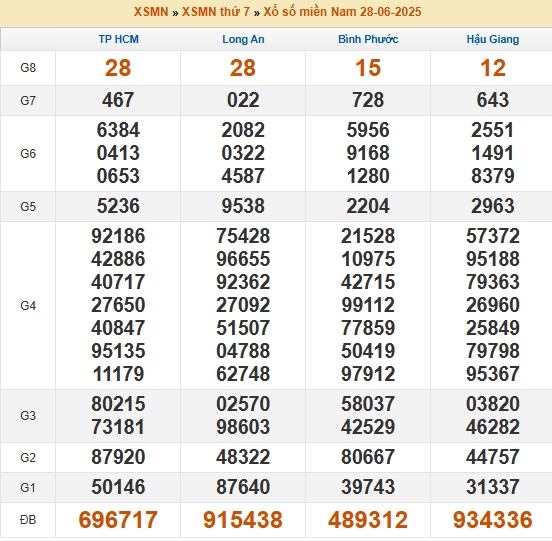Click special prize number 489312
The width and height of the screenshot is (552, 541).
point(368,520)
